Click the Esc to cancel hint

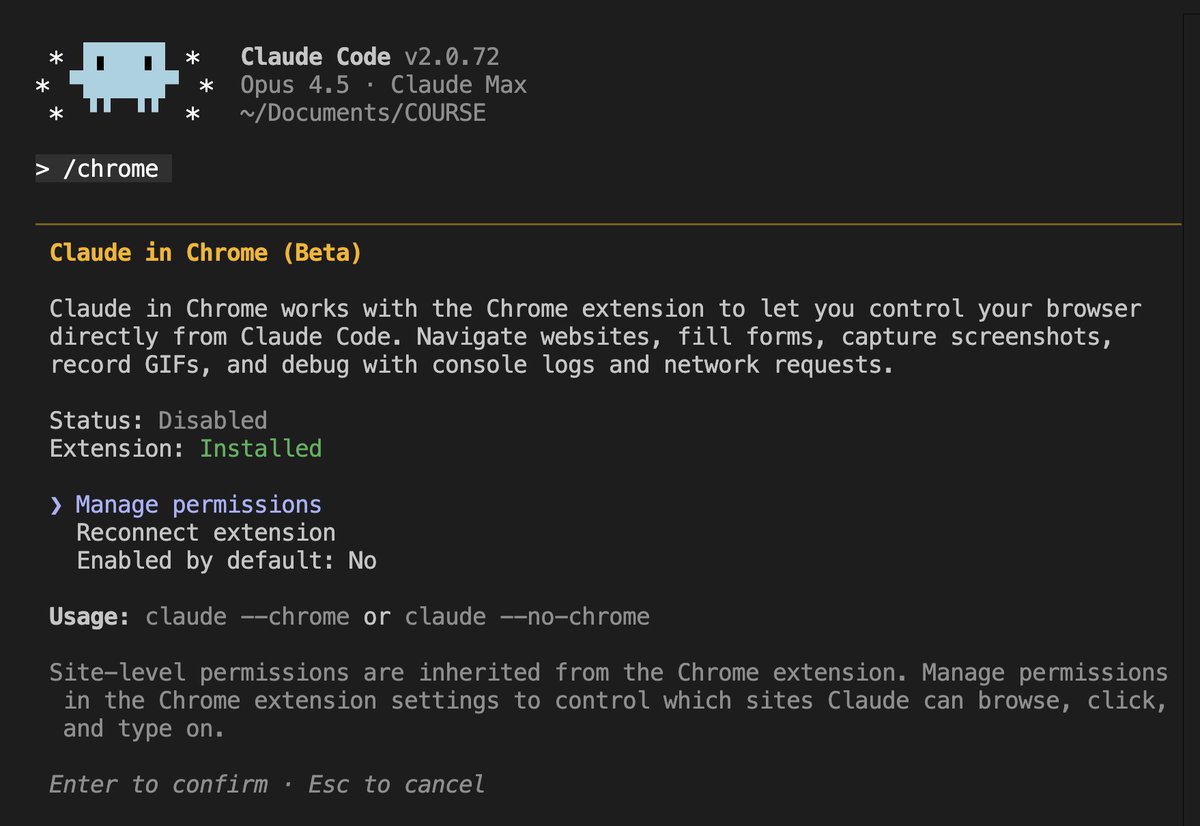click(x=396, y=785)
